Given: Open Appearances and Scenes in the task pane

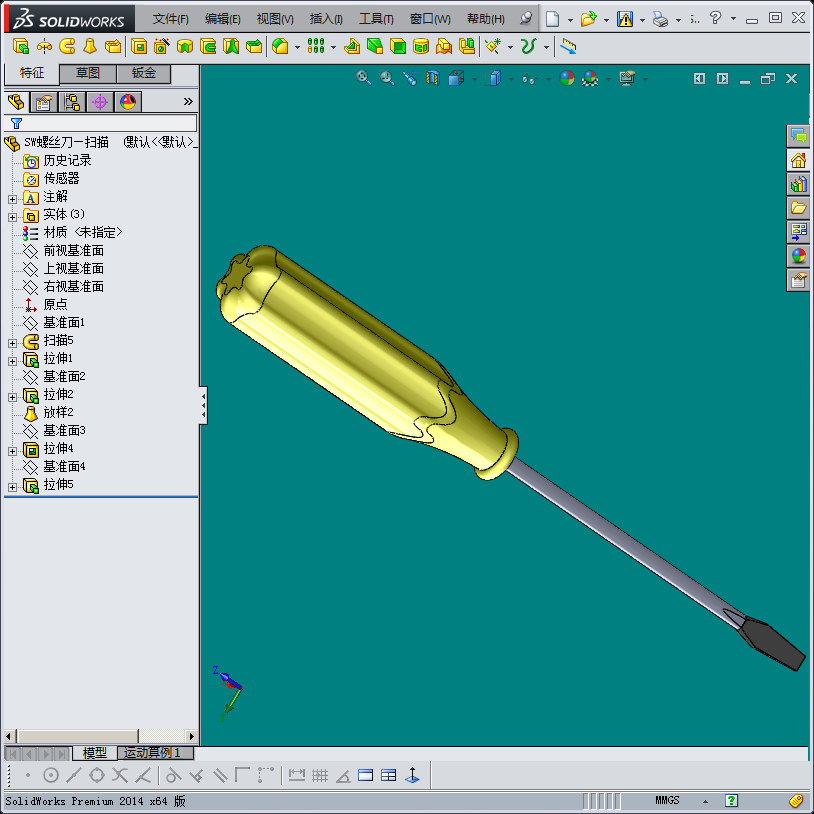Looking at the screenshot, I should pyautogui.click(x=798, y=256).
